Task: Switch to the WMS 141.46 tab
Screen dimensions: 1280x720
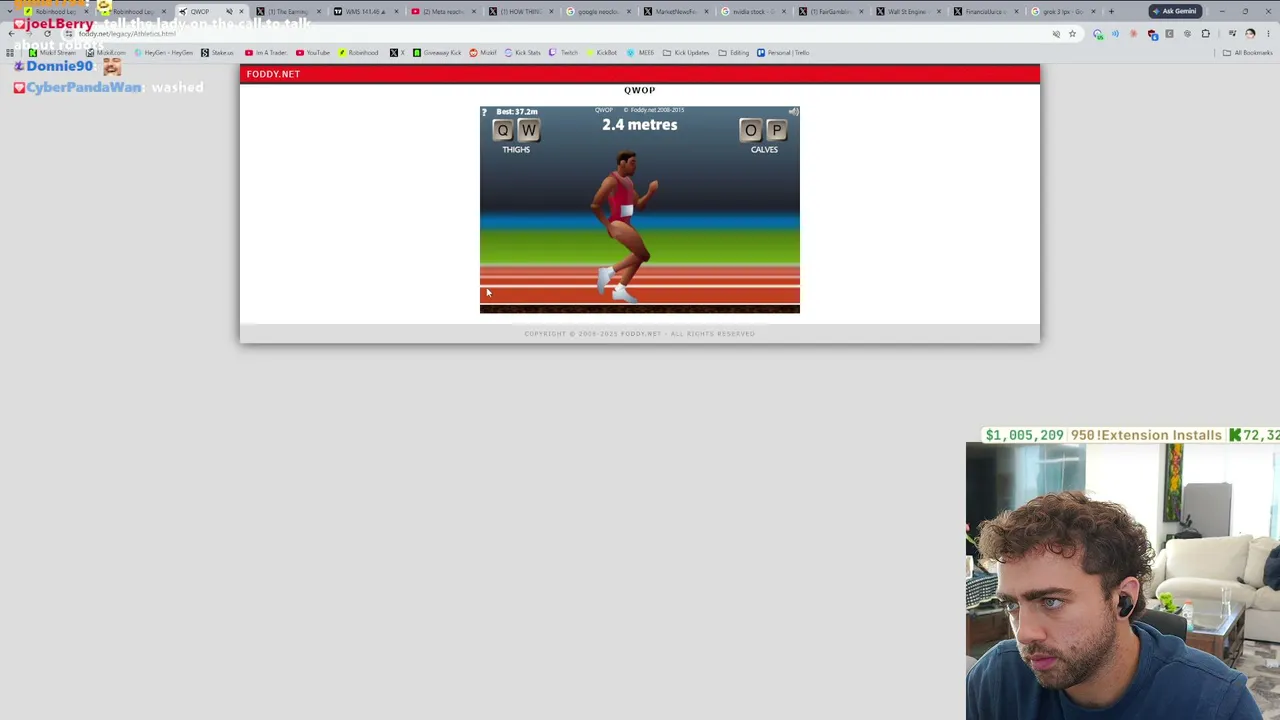Action: click(x=365, y=12)
